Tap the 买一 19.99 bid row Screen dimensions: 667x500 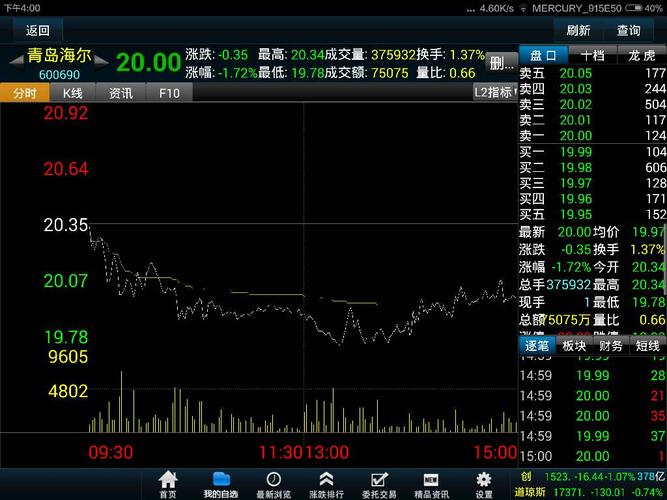593,152
